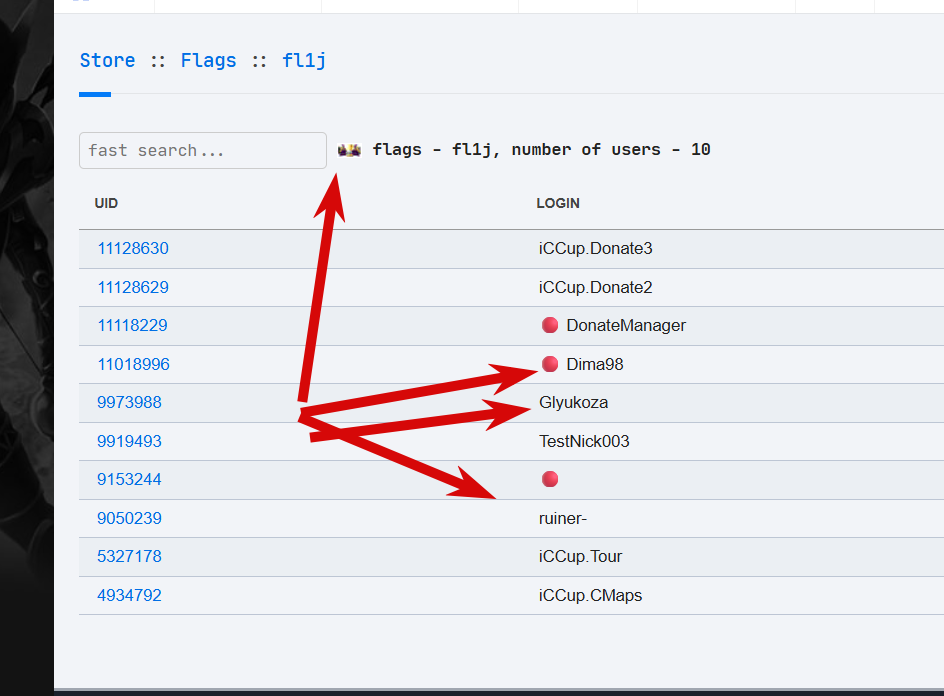Viewport: 944px width, 696px height.
Task: Click the red dot in row 9153244
Action: click(549, 479)
